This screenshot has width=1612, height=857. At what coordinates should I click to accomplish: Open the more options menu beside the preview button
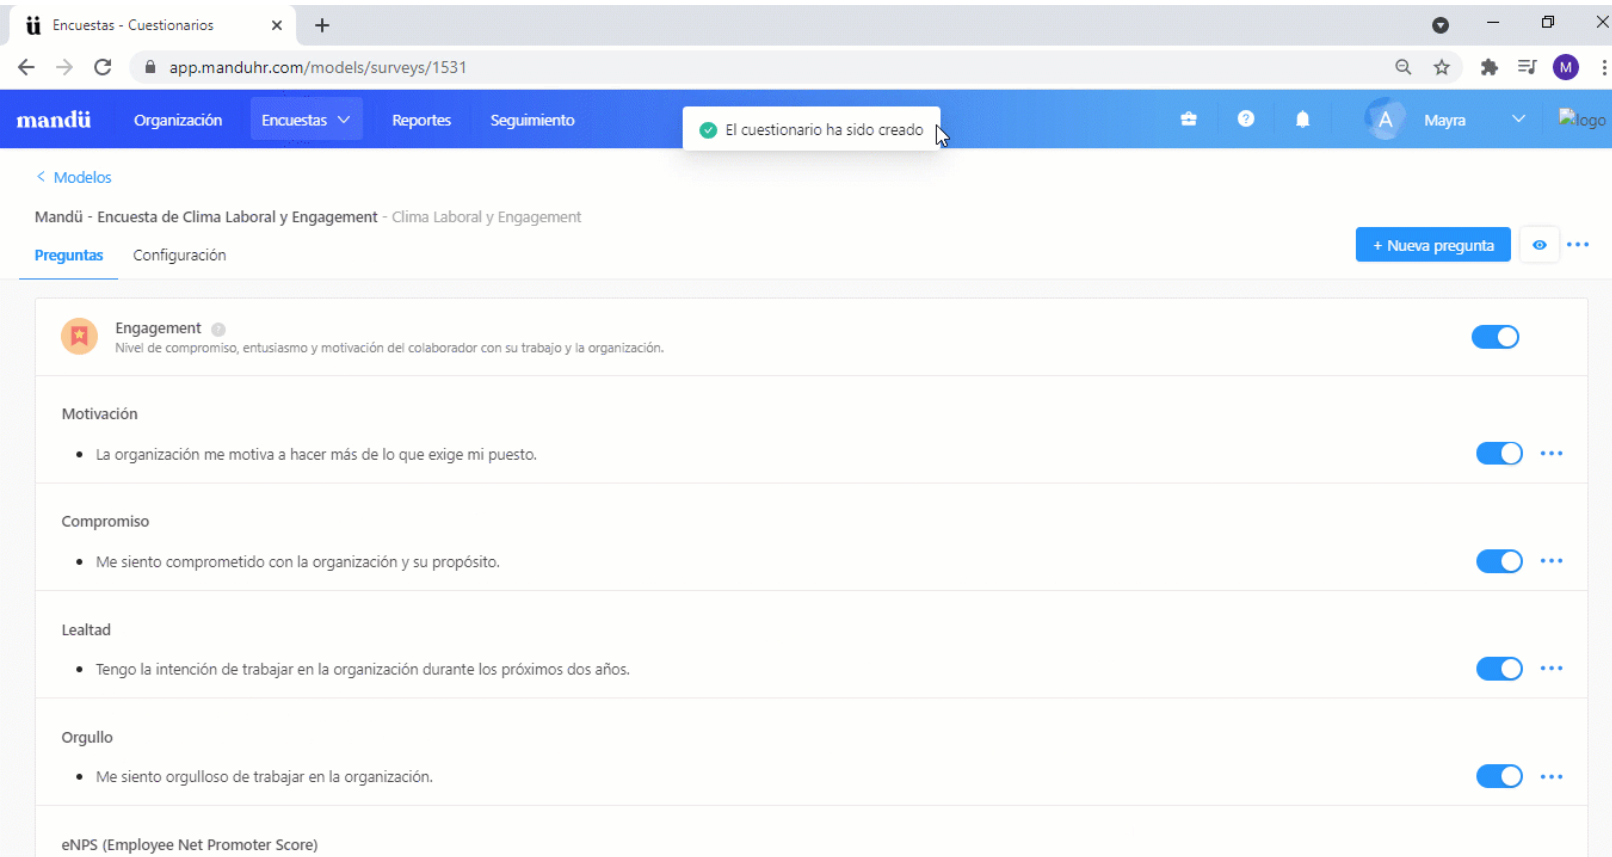click(x=1578, y=245)
